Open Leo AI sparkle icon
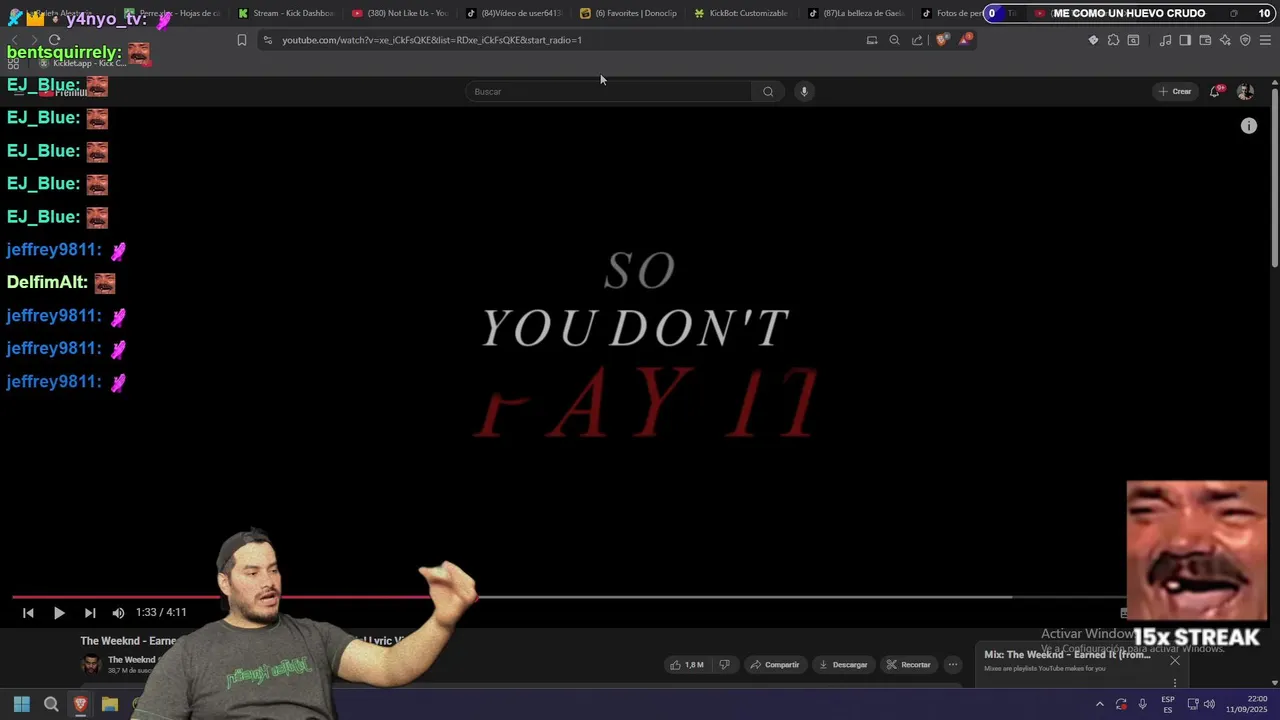 pyautogui.click(x=1225, y=40)
